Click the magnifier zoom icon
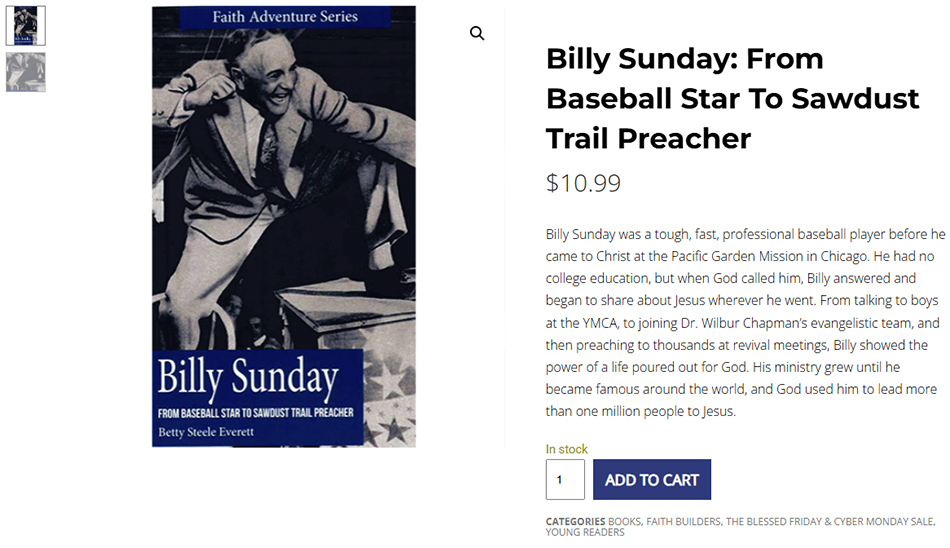Viewport: 950px width, 548px height. pyautogui.click(x=477, y=33)
